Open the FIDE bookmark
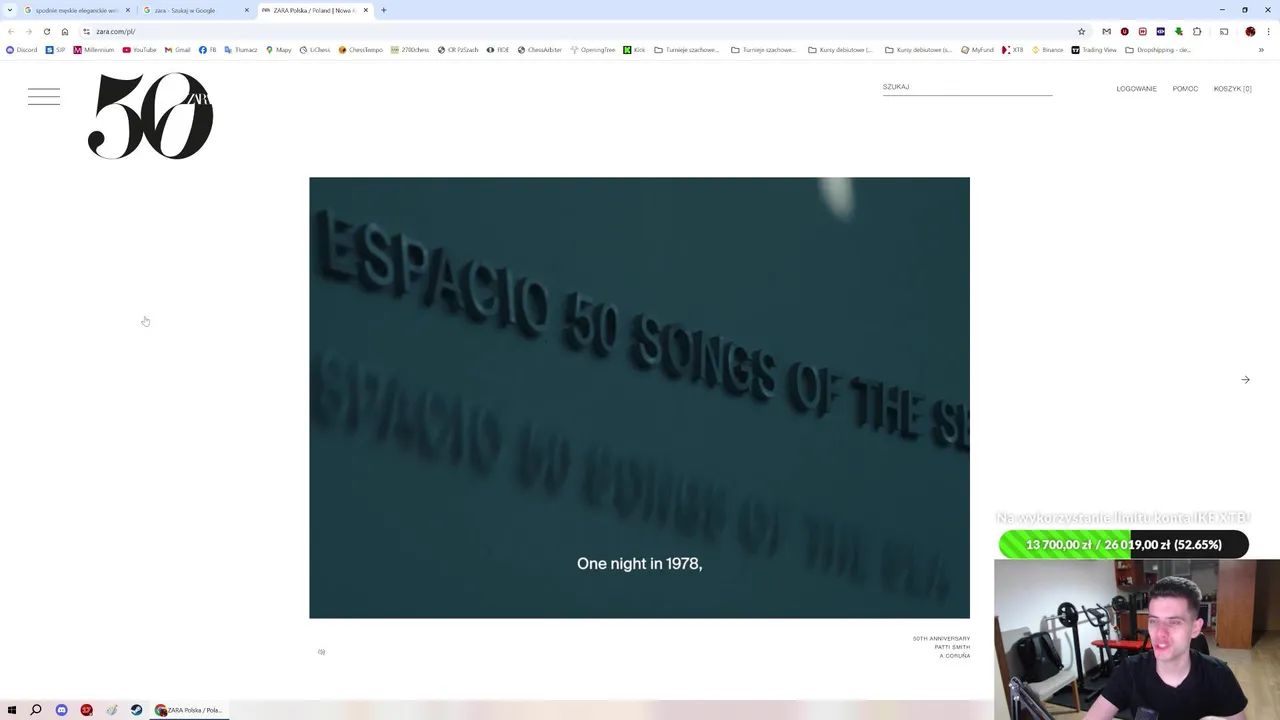Viewport: 1280px width, 720px height. pos(498,50)
